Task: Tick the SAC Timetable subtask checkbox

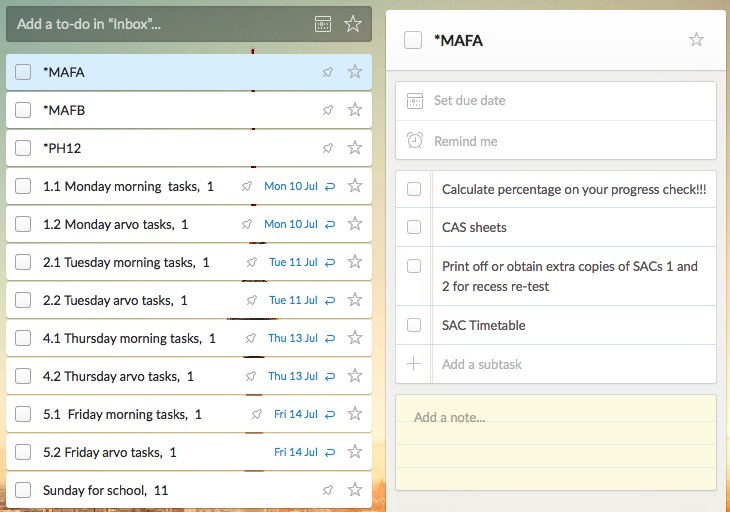Action: (x=414, y=325)
